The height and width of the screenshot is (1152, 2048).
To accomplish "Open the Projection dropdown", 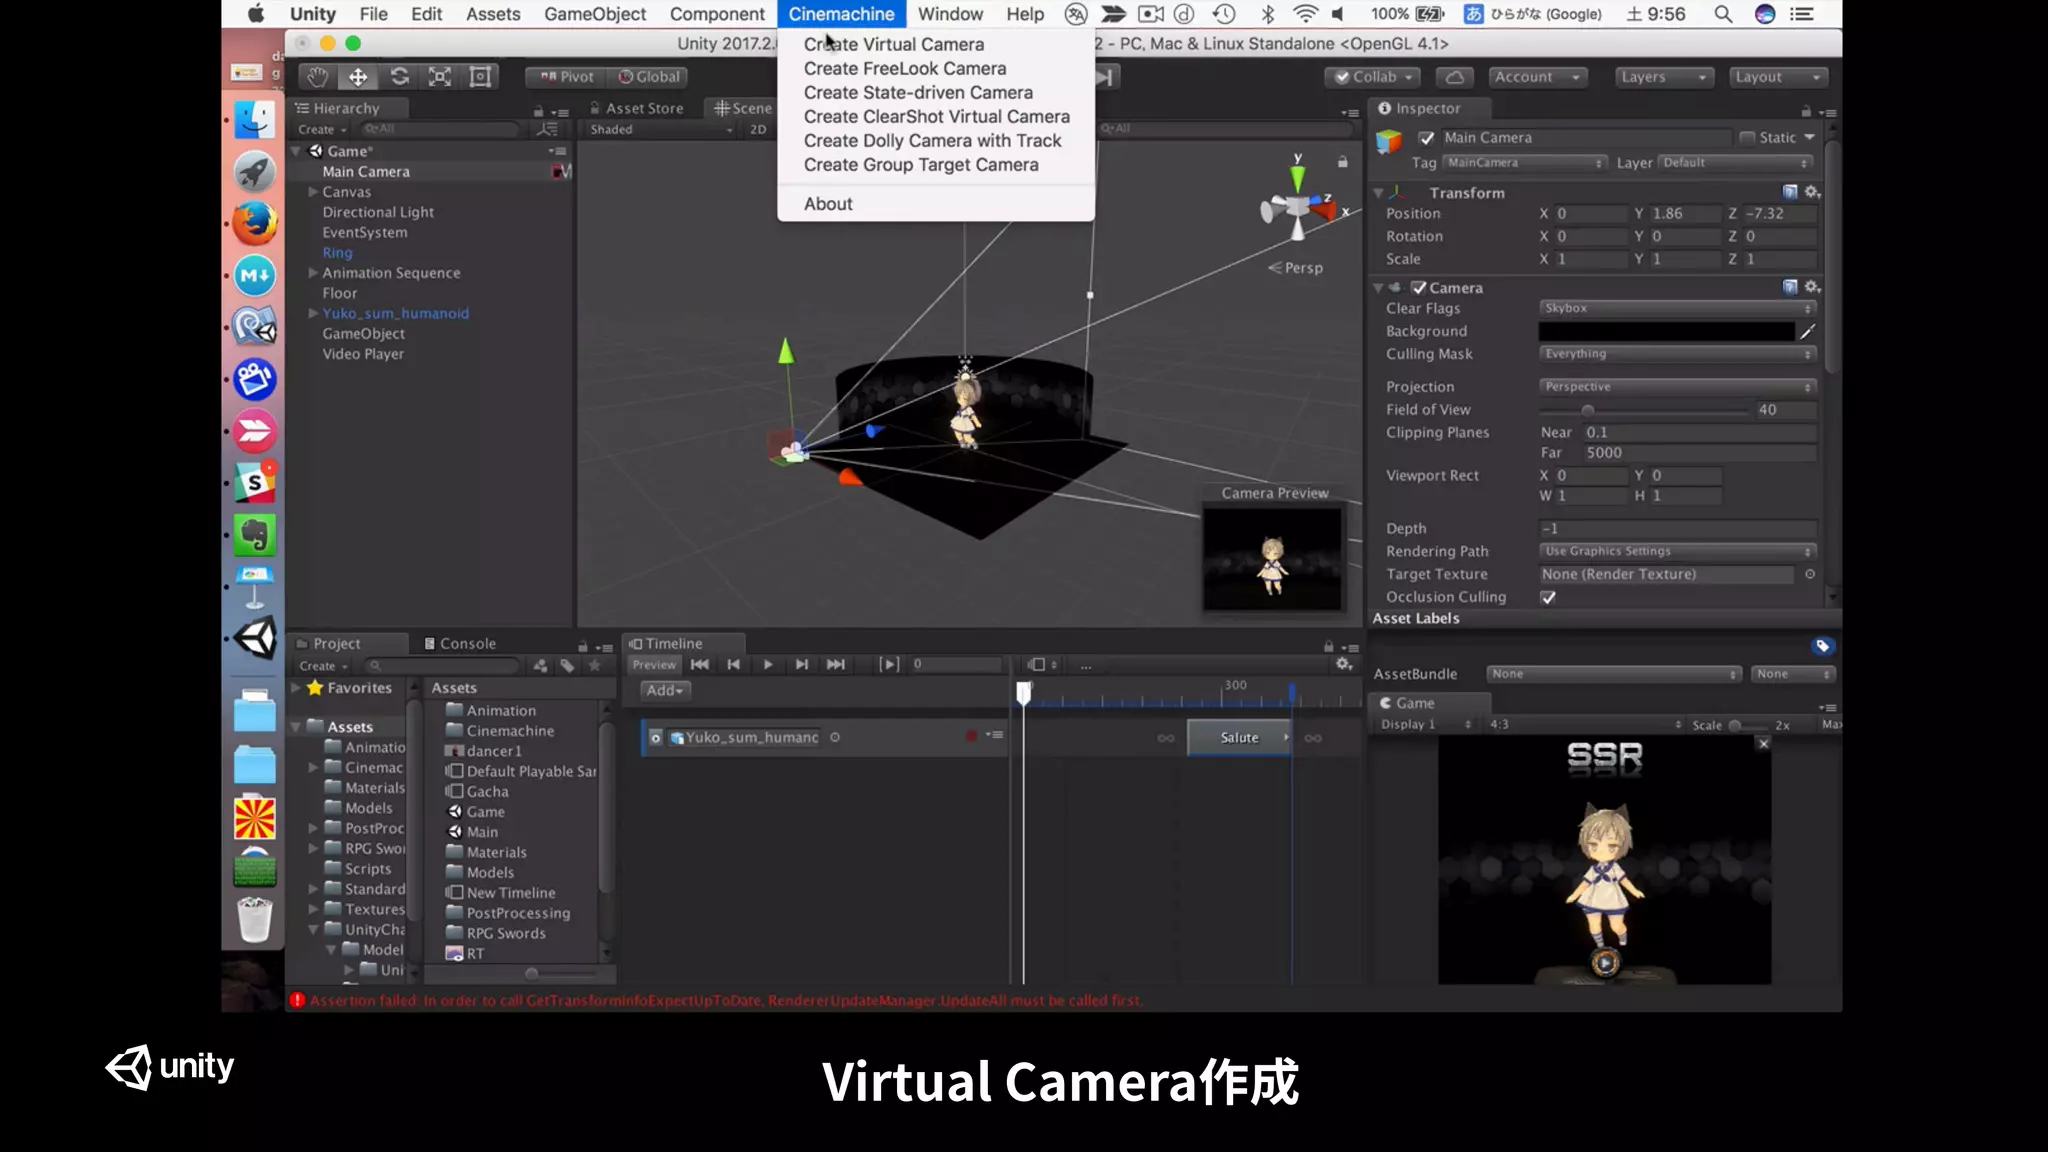I will click(x=1677, y=387).
